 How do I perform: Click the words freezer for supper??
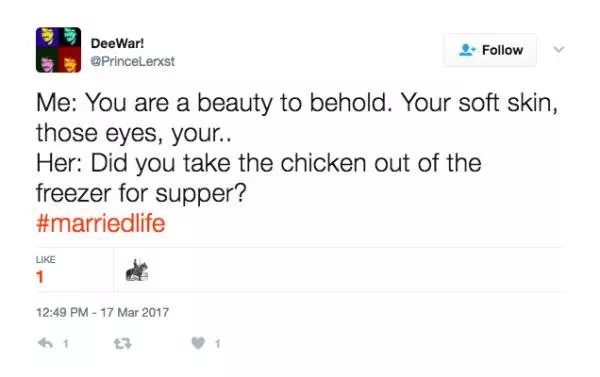[141, 193]
